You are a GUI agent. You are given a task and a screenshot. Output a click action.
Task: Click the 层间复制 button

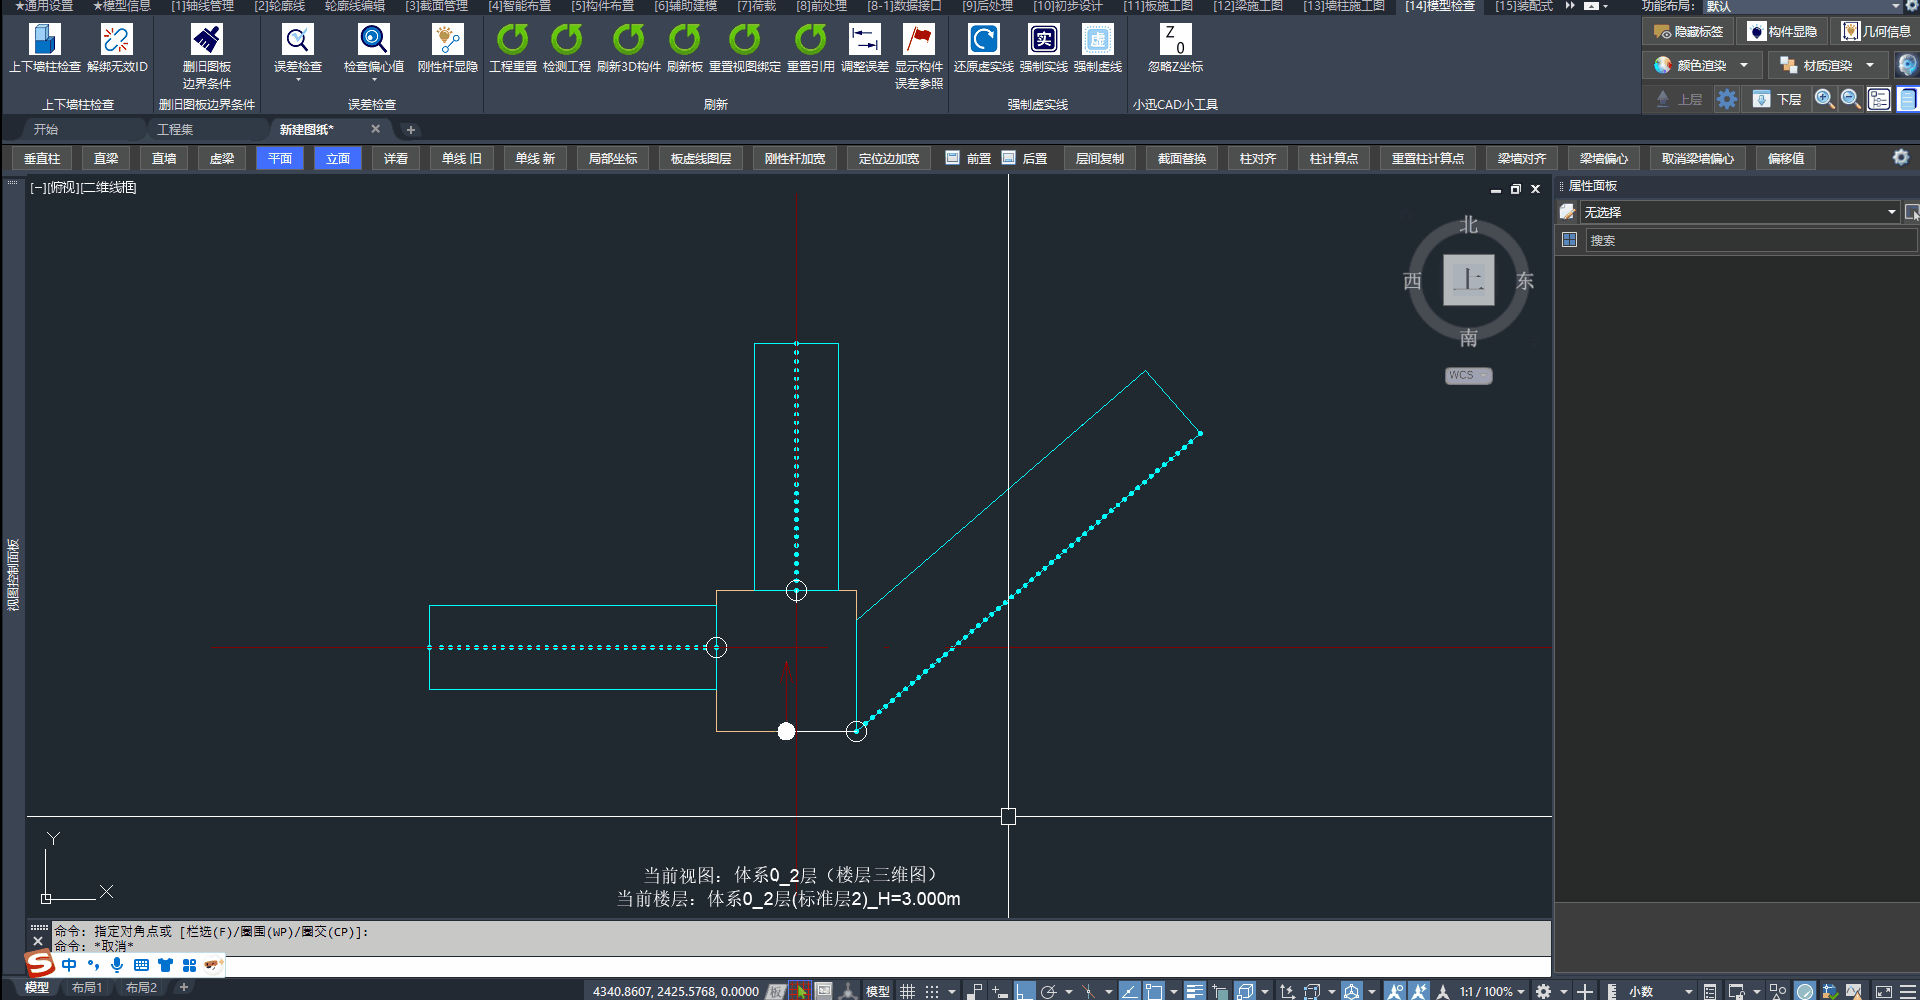[x=1099, y=158]
